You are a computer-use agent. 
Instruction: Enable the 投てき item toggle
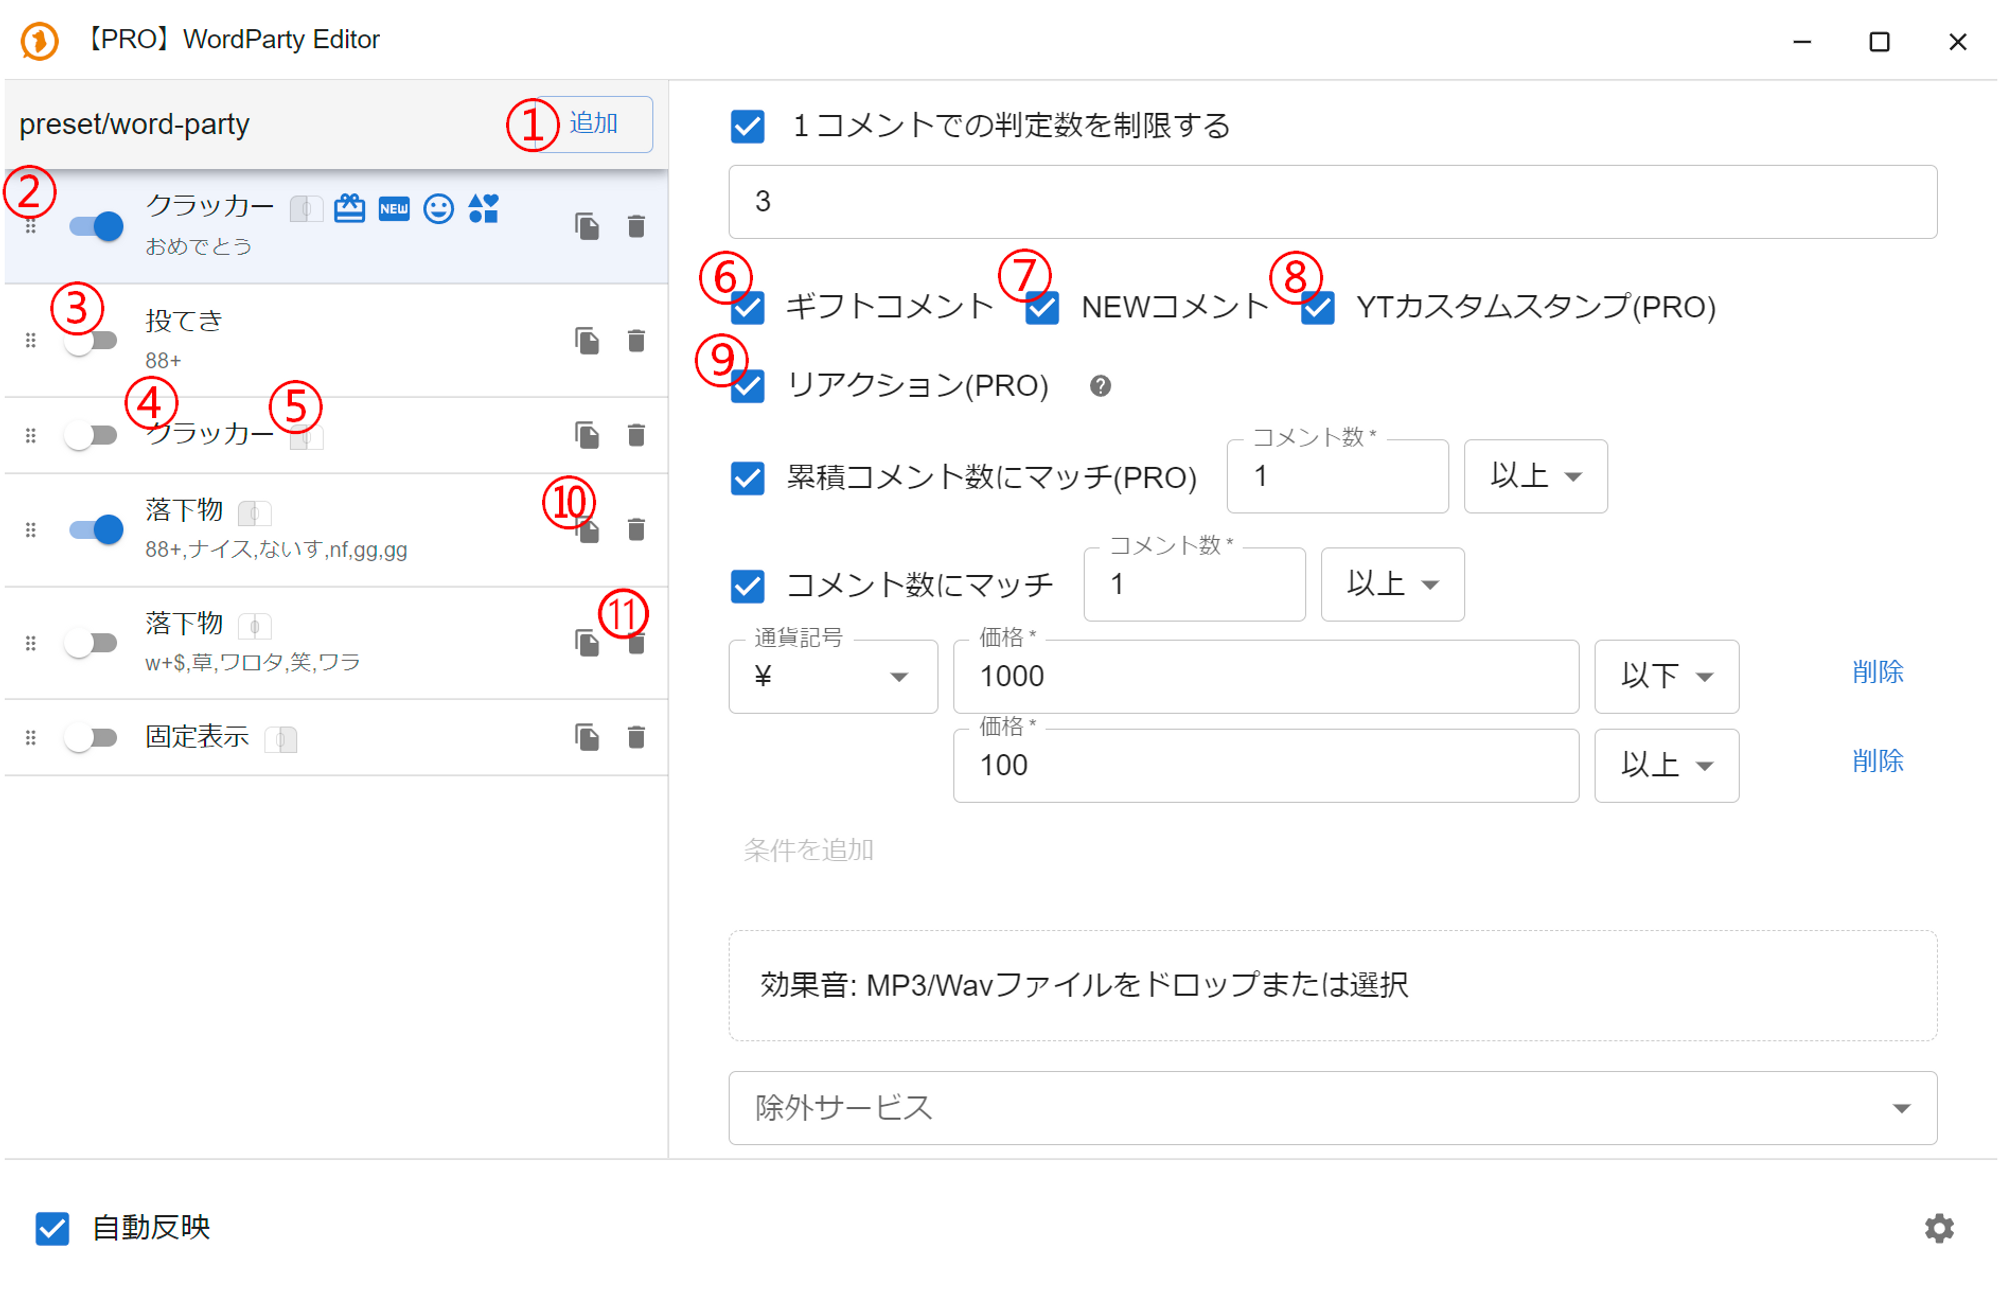click(x=92, y=341)
